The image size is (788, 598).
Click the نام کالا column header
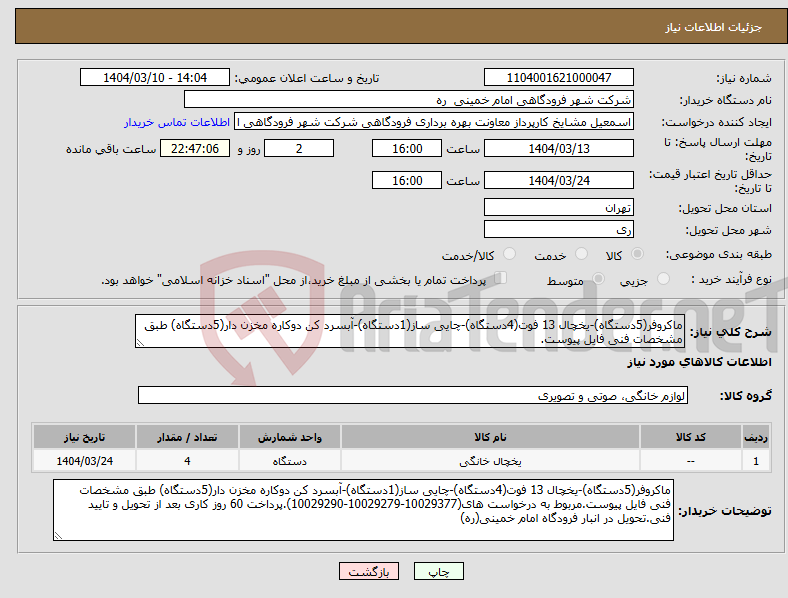490,437
